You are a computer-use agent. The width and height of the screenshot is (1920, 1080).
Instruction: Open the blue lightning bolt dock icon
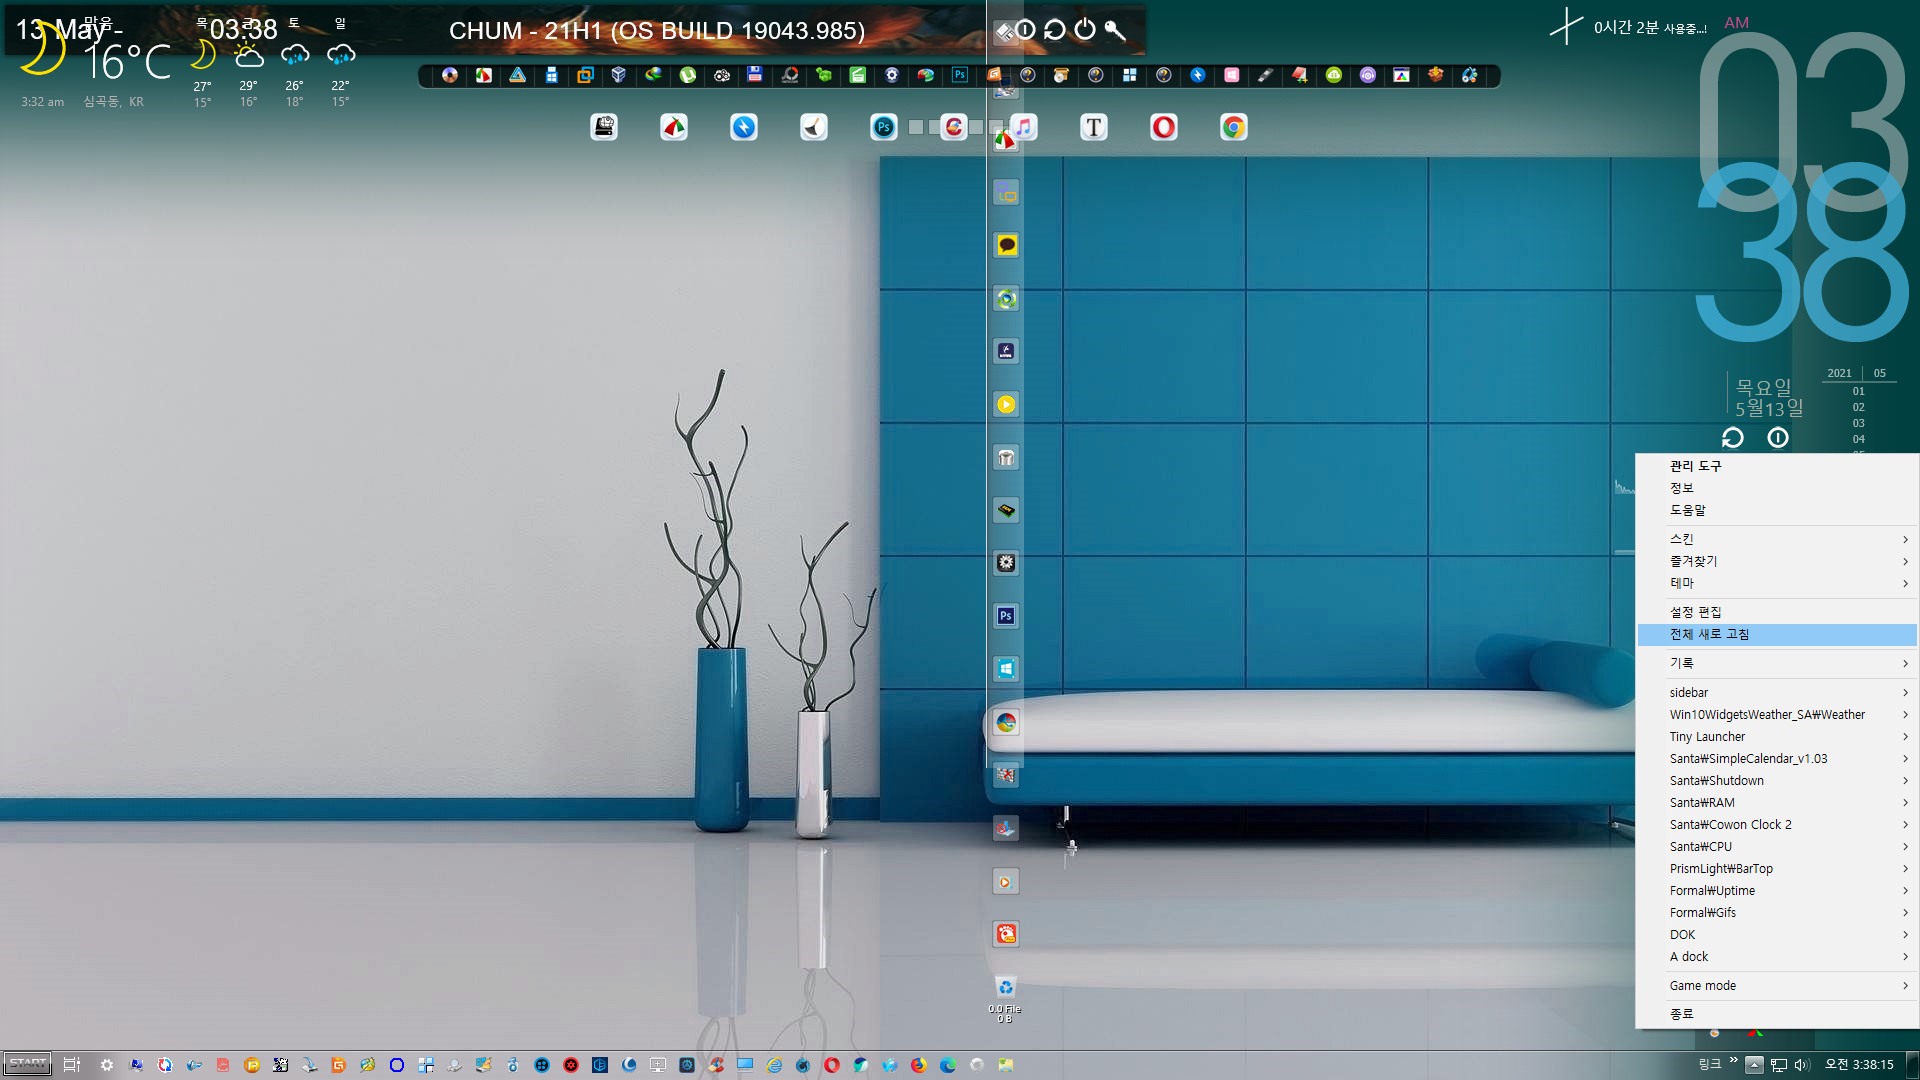743,127
